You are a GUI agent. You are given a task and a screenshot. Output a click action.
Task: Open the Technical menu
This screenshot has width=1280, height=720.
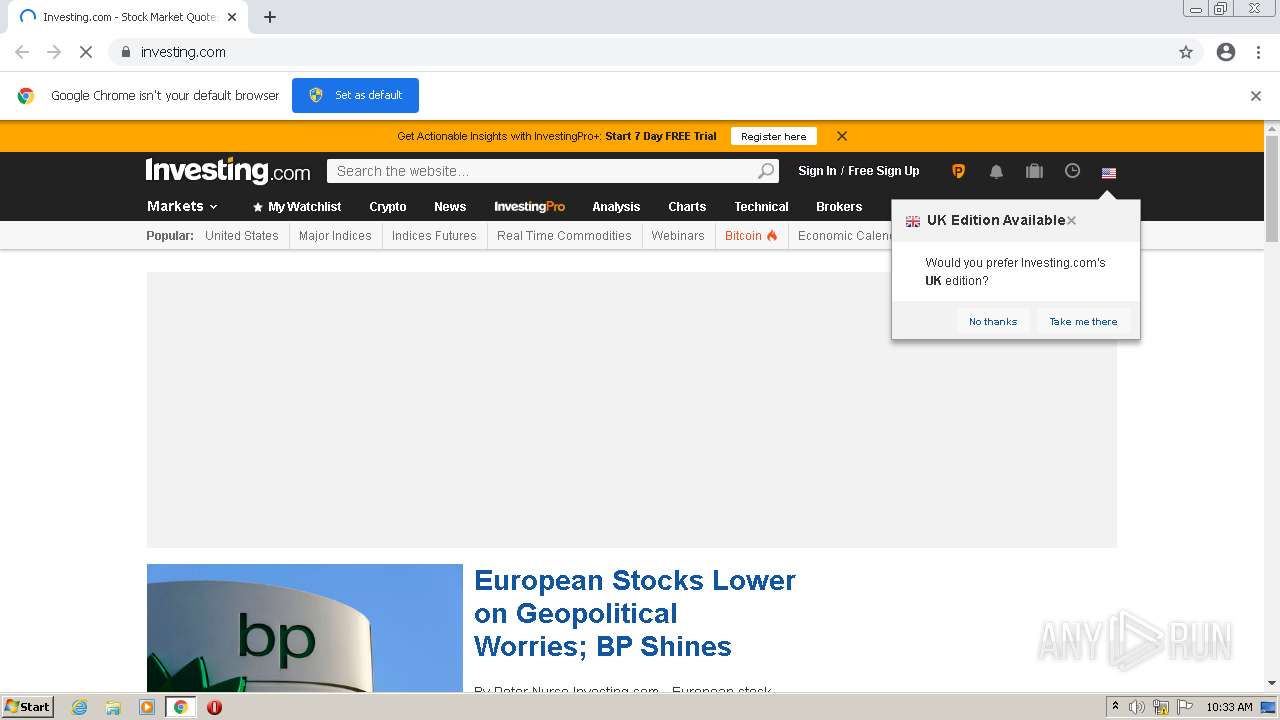[761, 207]
